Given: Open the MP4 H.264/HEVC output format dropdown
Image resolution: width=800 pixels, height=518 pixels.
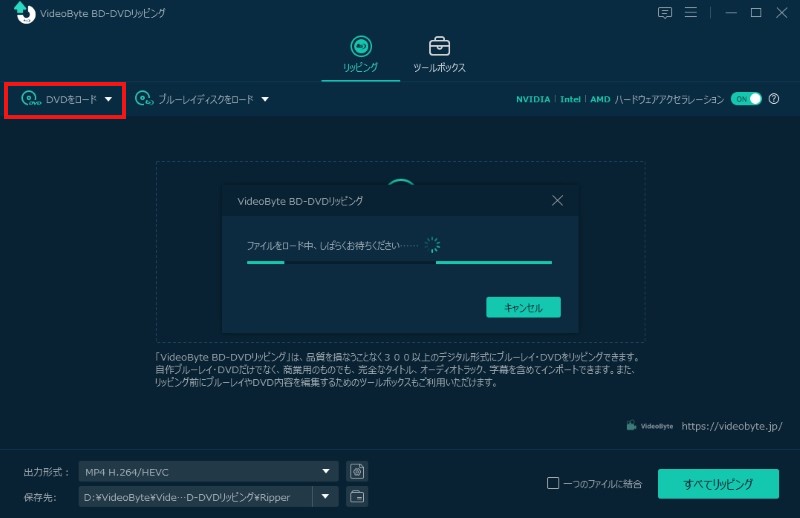Looking at the screenshot, I should pyautogui.click(x=208, y=472).
